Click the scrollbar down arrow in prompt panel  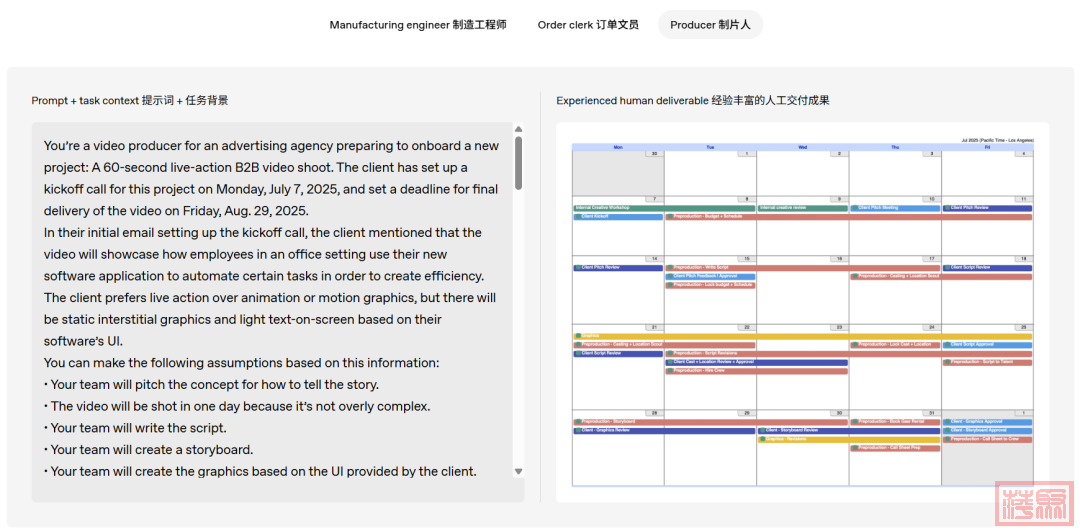click(518, 471)
